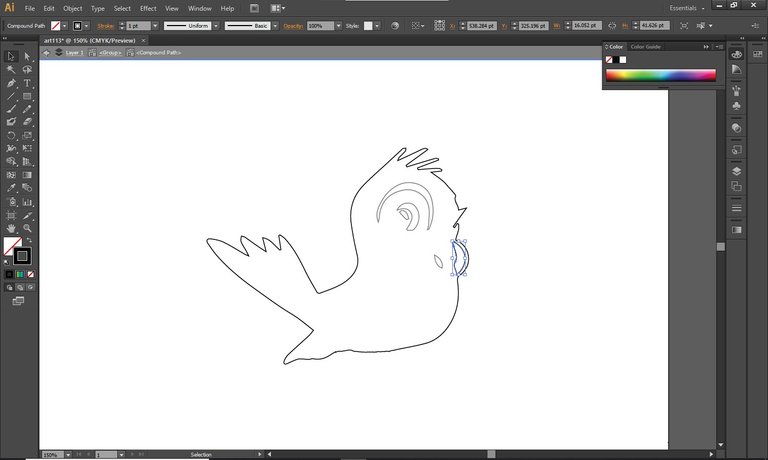Image resolution: width=768 pixels, height=460 pixels.
Task: Open the Effect menu
Action: 148,8
